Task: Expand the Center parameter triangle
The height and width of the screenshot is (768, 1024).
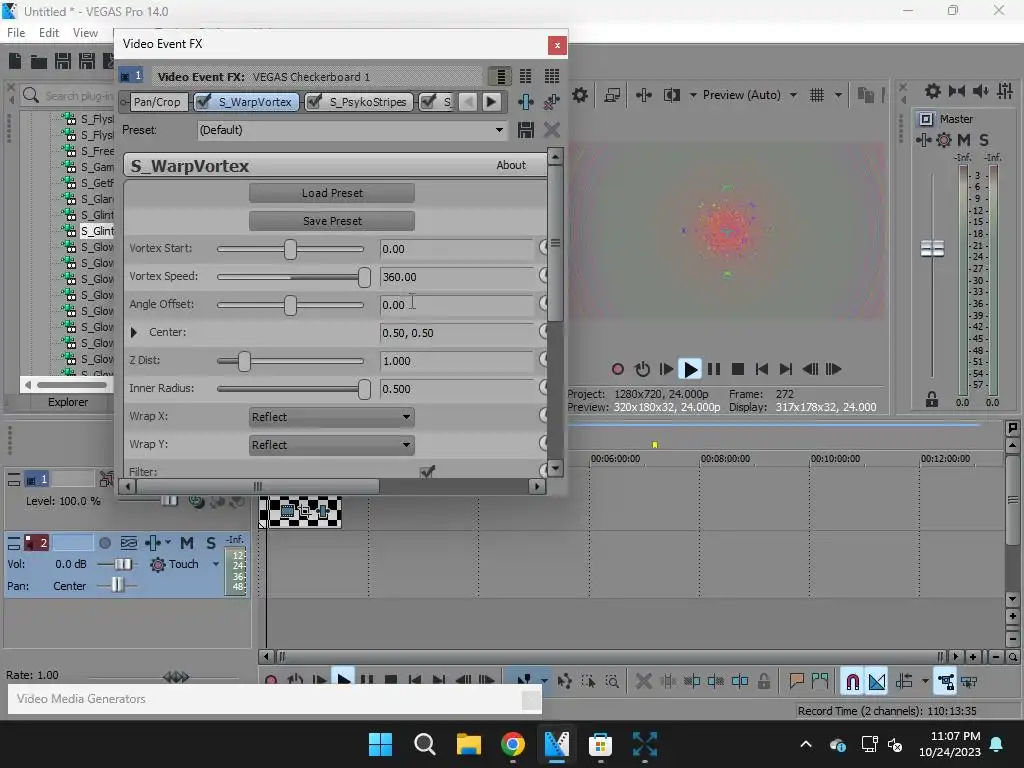Action: 134,332
